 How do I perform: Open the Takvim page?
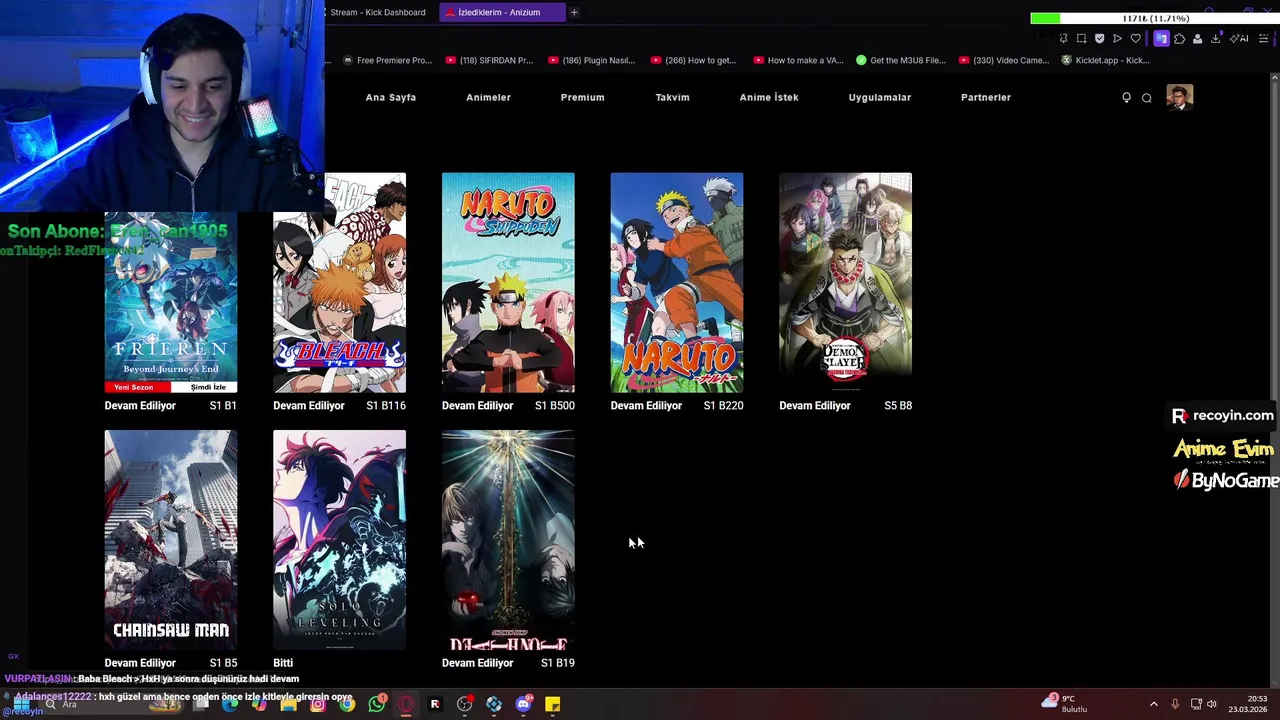[x=672, y=97]
